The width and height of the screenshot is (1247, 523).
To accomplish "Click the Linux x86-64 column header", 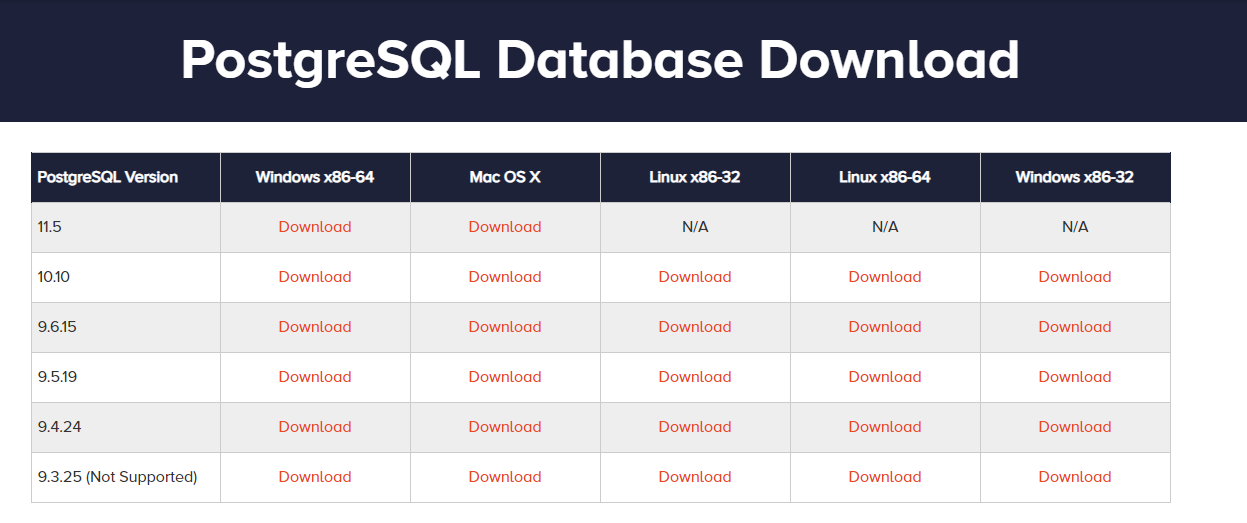I will 885,177.
